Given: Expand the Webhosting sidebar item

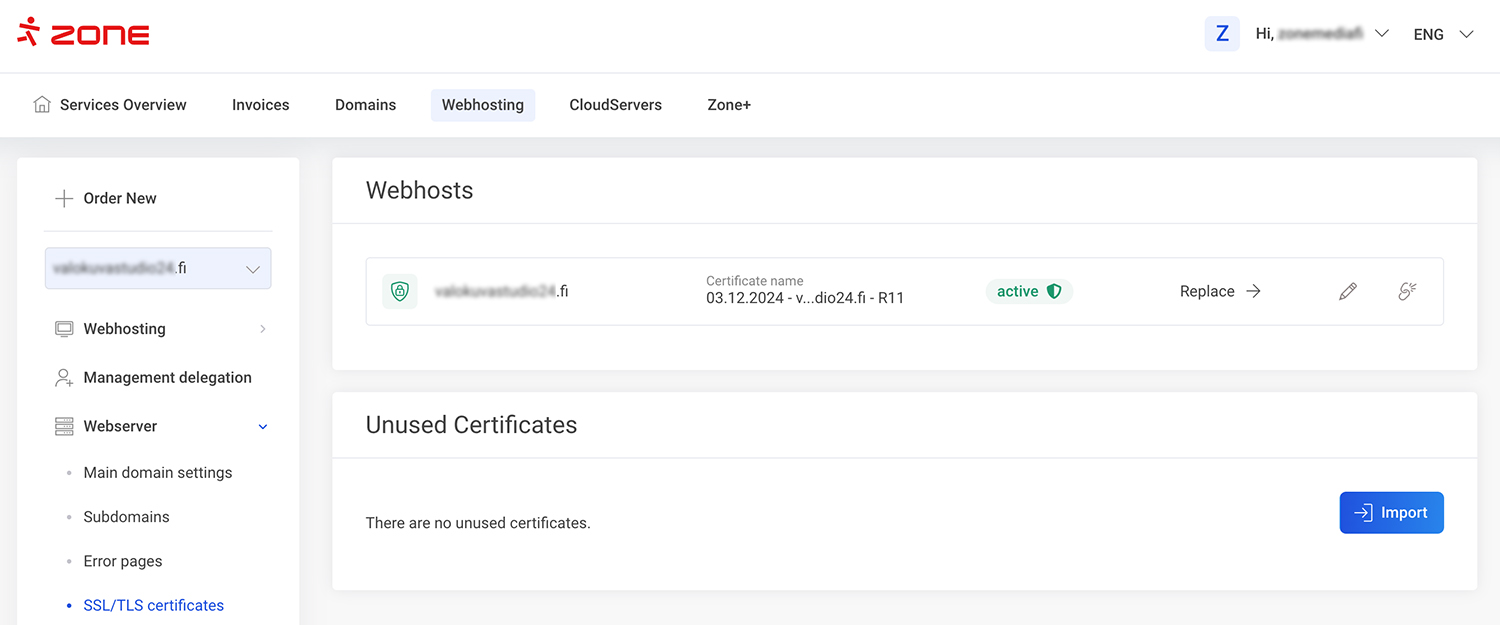Looking at the screenshot, I should (263, 329).
